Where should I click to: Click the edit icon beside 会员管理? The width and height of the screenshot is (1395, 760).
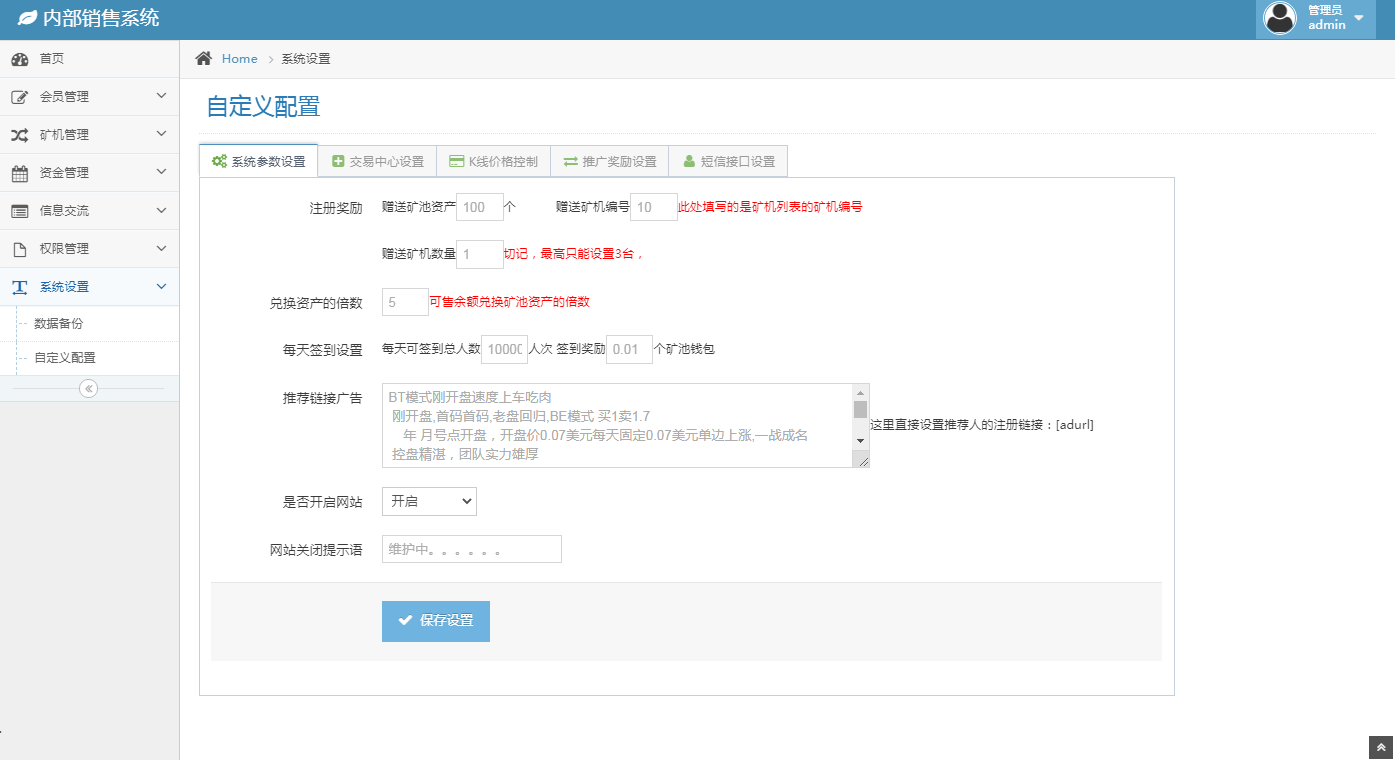[x=20, y=97]
